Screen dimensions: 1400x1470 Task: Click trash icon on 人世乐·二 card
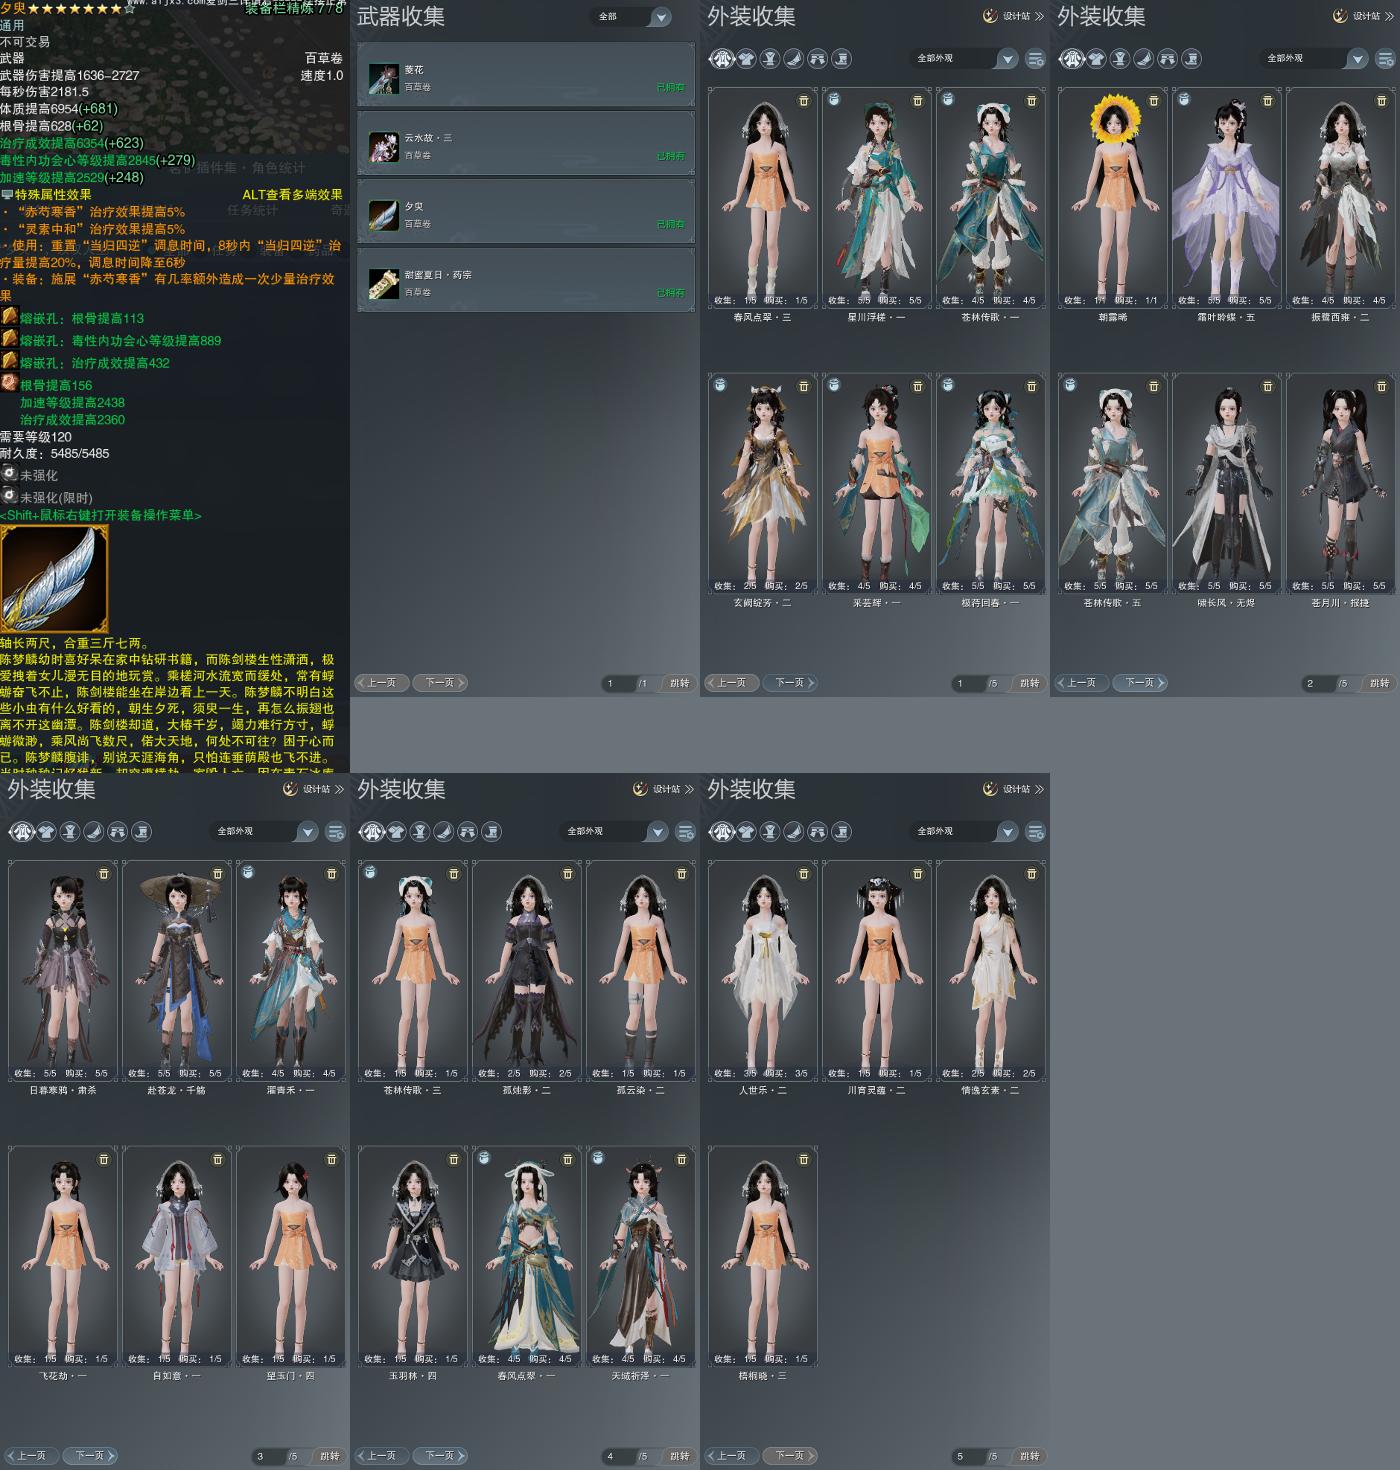(x=804, y=874)
